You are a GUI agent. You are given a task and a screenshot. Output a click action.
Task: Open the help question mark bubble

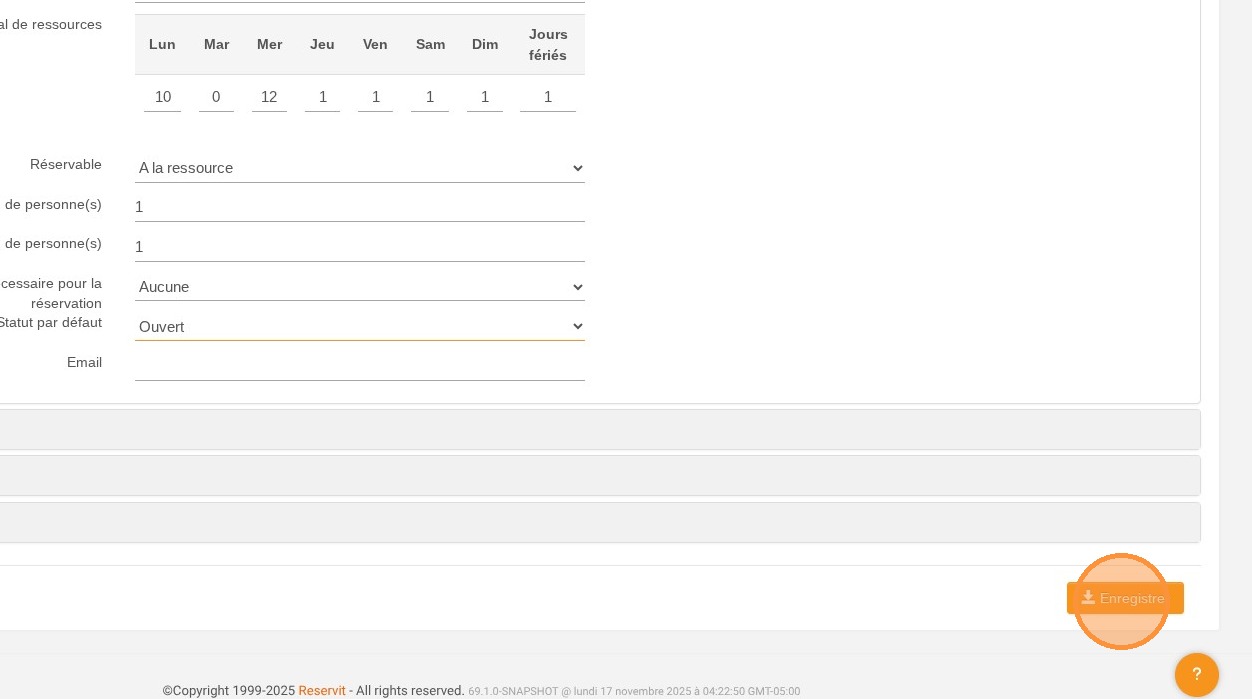[1196, 674]
